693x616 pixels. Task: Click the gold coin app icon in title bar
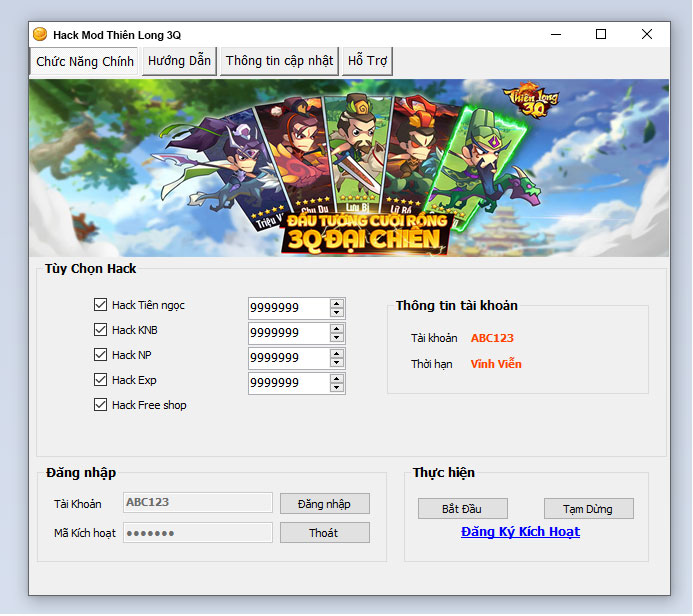pyautogui.click(x=40, y=34)
